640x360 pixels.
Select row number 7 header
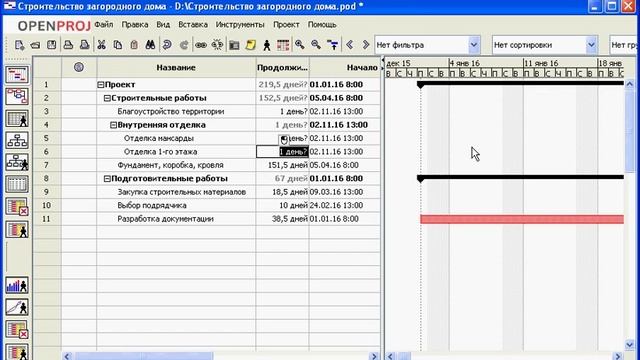click(47, 165)
